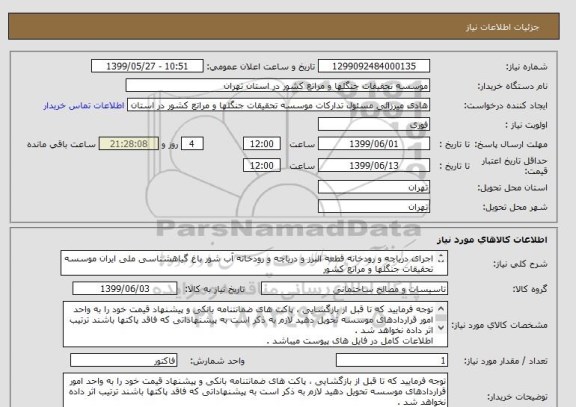Click the شهر محل تحویل تهران field
The image size is (576, 407).
coord(374,206)
